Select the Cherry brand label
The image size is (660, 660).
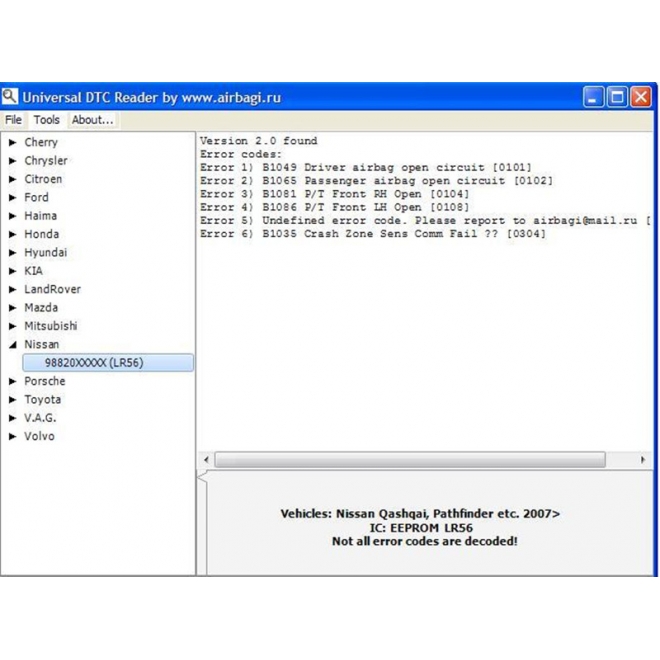pos(41,142)
